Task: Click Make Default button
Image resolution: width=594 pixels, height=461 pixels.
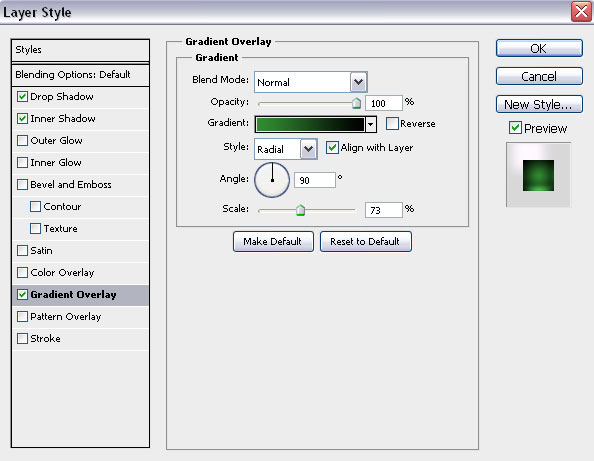Action: (x=273, y=241)
